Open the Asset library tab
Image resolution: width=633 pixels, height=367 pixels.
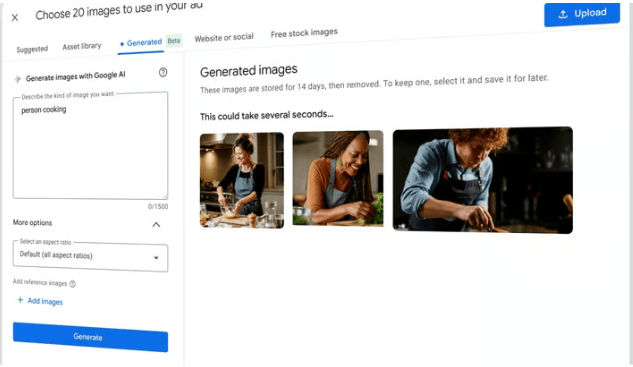tap(82, 46)
